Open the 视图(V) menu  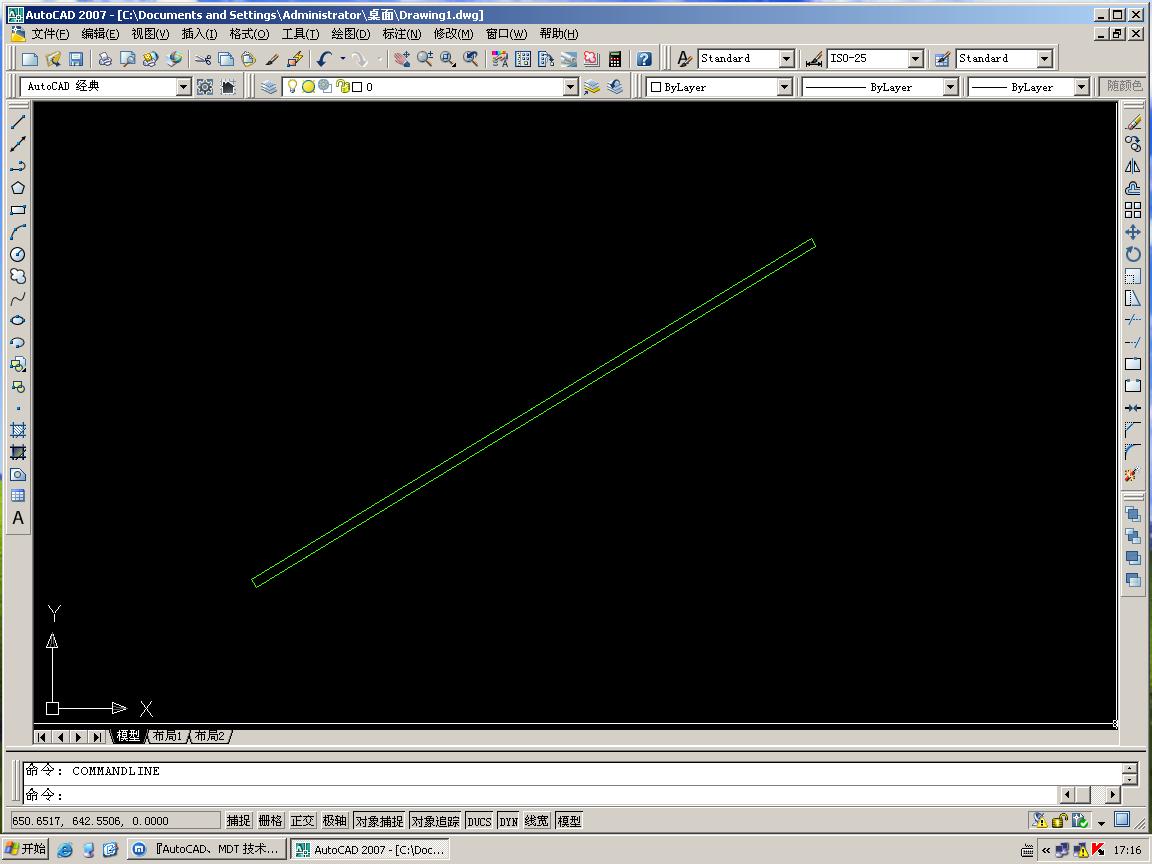pos(150,34)
